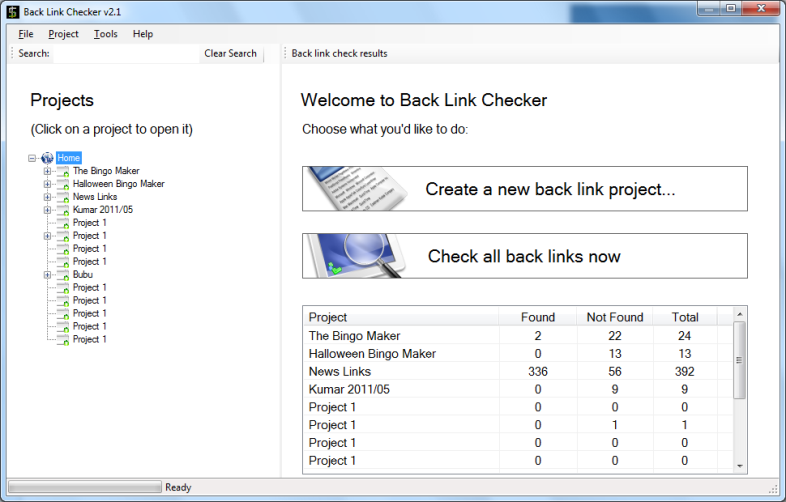Open the Help menu
Screen dimensions: 786x502
click(143, 34)
